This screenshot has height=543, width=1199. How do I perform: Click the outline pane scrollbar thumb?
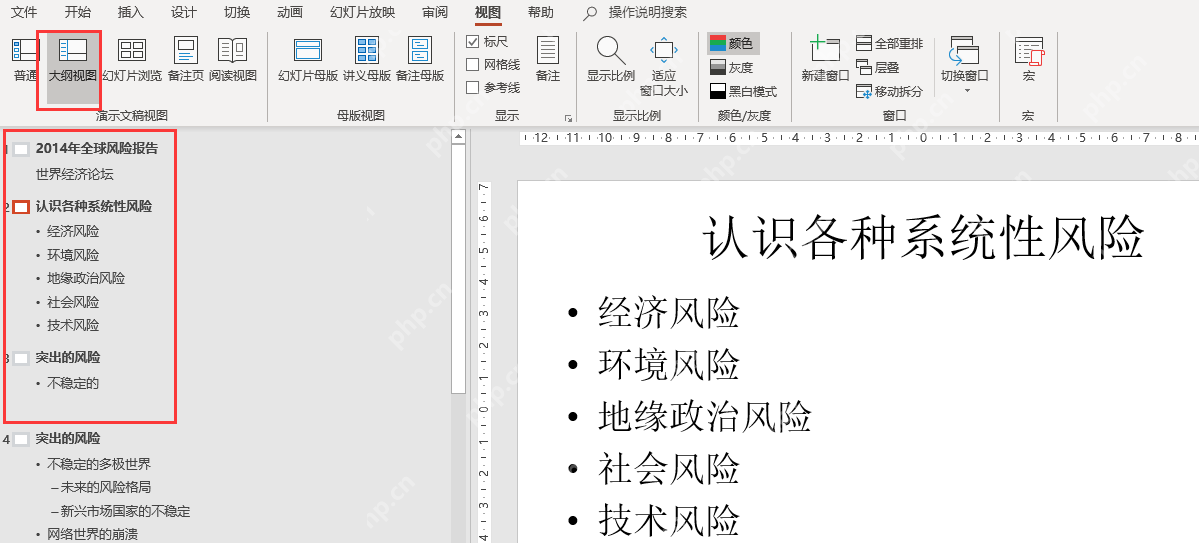coord(459,268)
